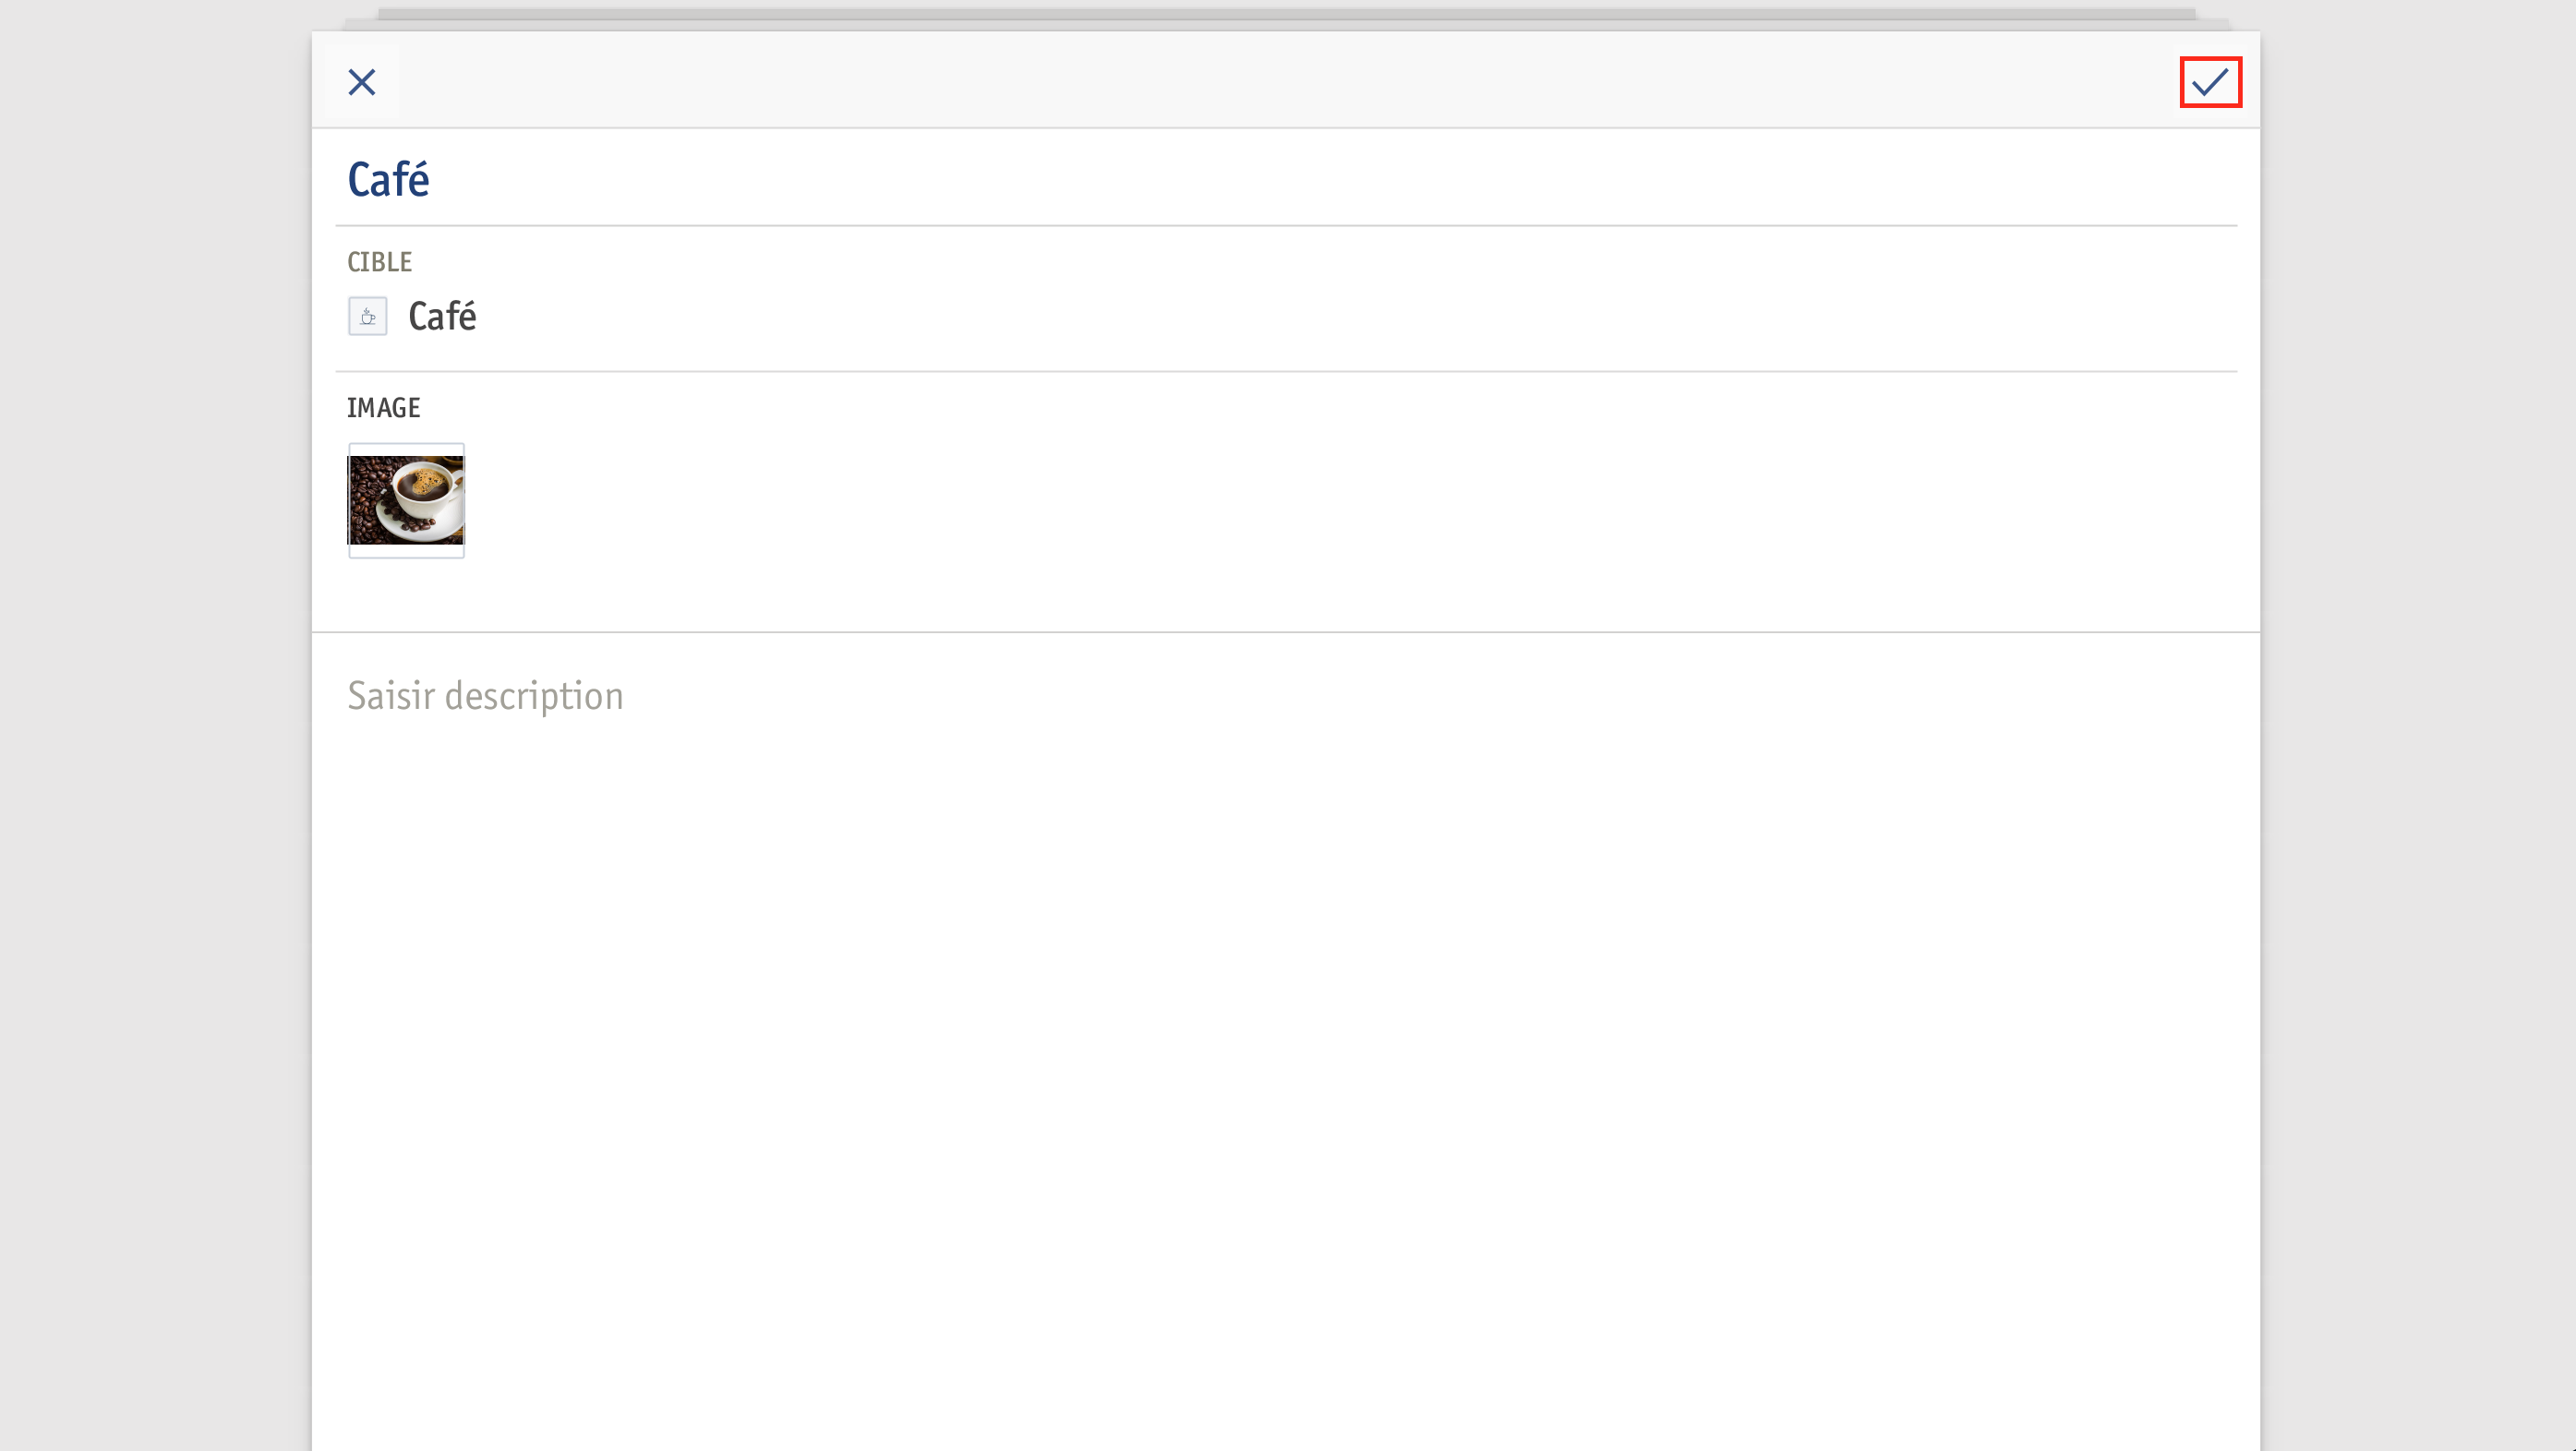This screenshot has width=2576, height=1451.
Task: Click the IMAGE section label
Action: click(383, 408)
